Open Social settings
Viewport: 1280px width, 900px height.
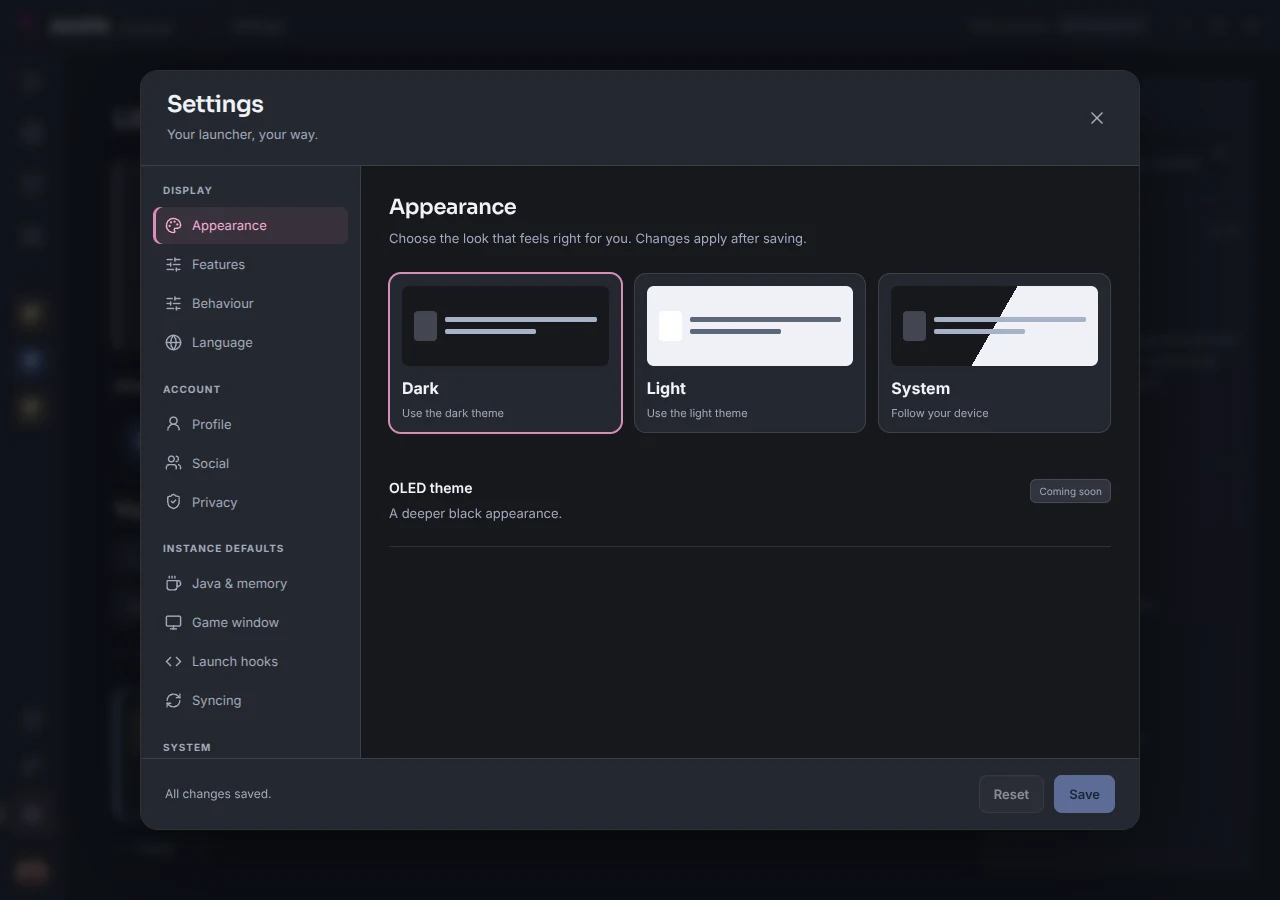[x=251, y=464]
